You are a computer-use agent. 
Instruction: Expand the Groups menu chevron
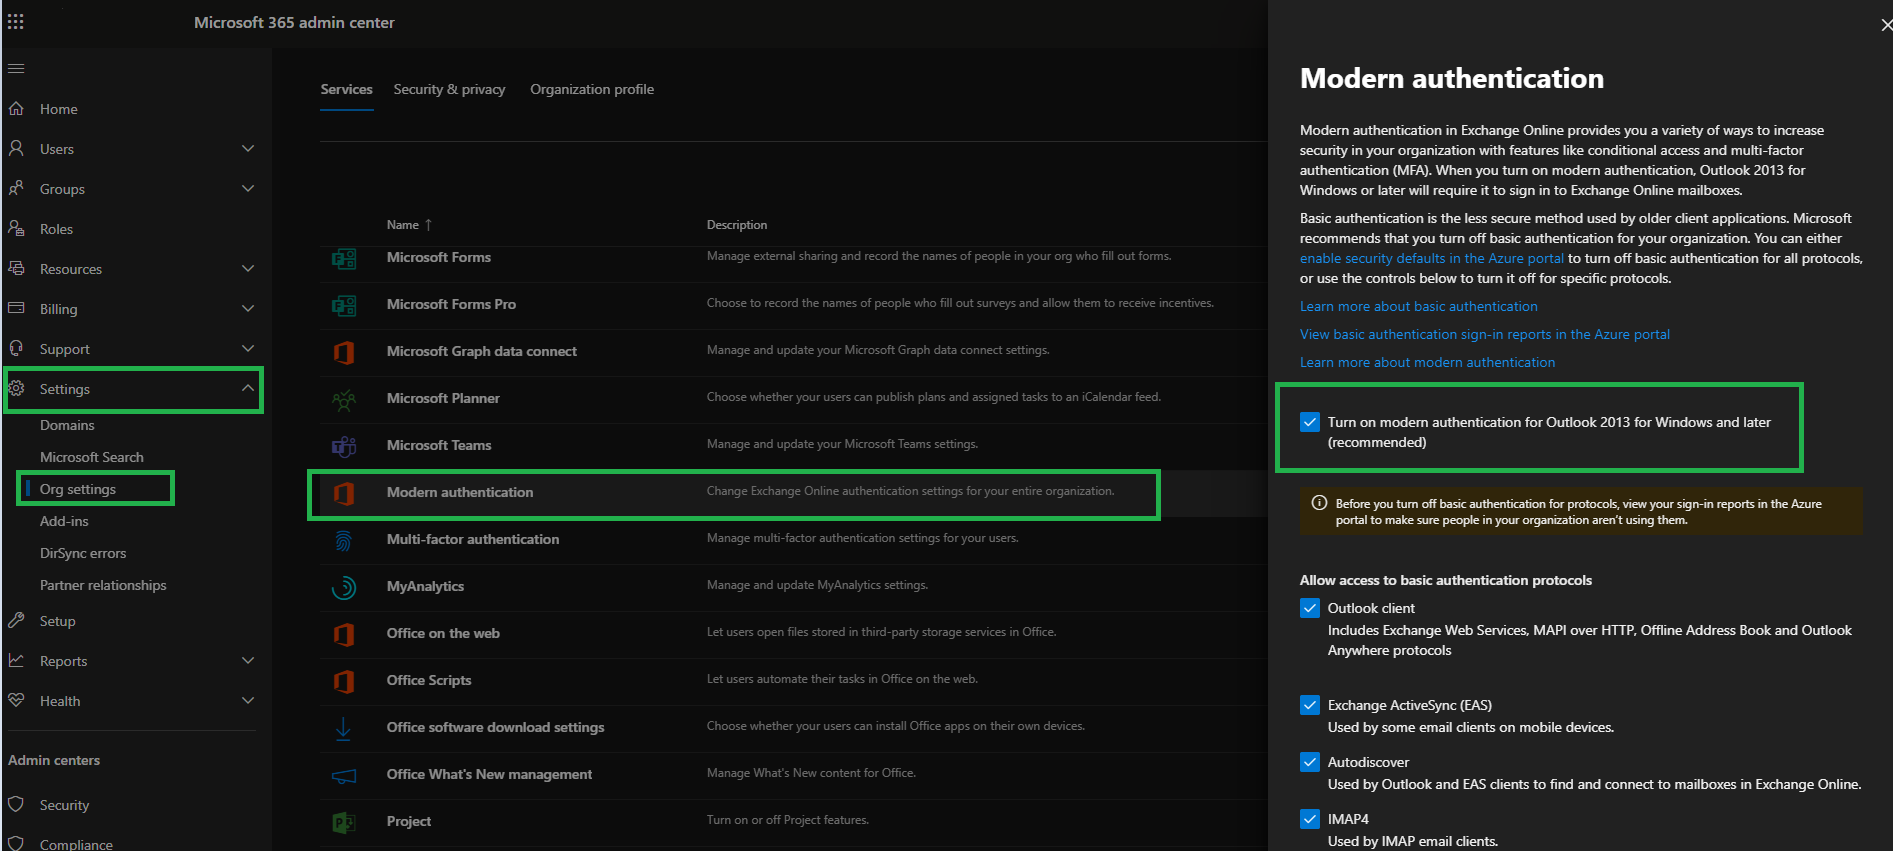[248, 188]
